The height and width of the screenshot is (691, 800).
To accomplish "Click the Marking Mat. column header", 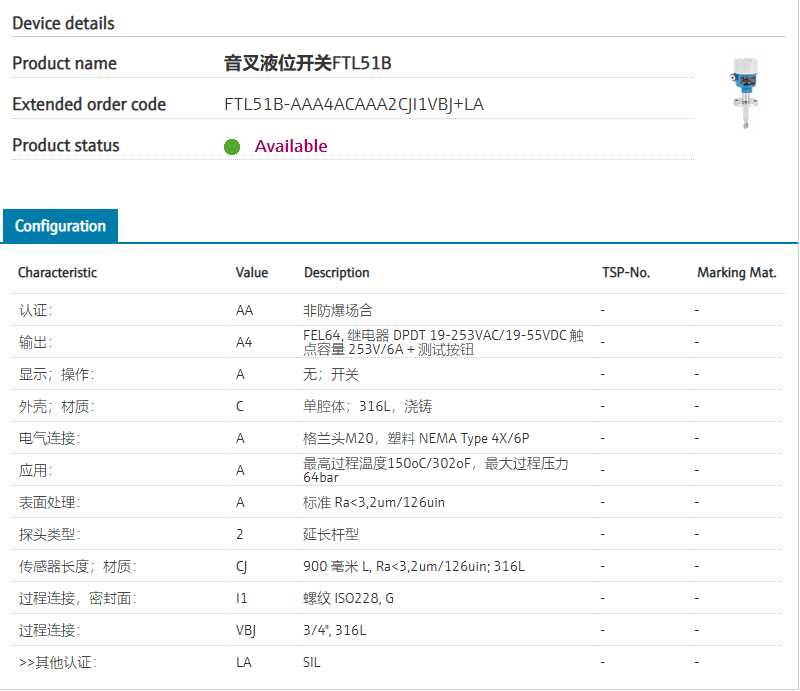I will [736, 273].
